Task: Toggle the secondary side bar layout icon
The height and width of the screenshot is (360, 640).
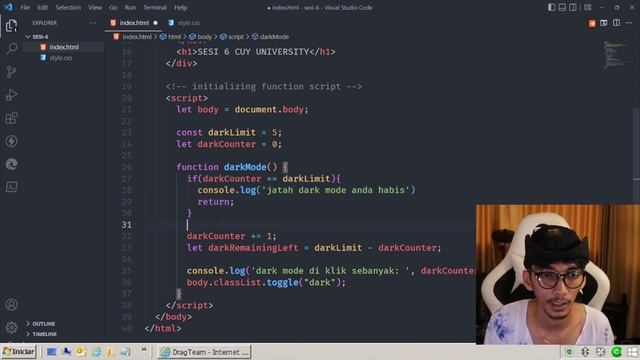Action: coord(573,7)
